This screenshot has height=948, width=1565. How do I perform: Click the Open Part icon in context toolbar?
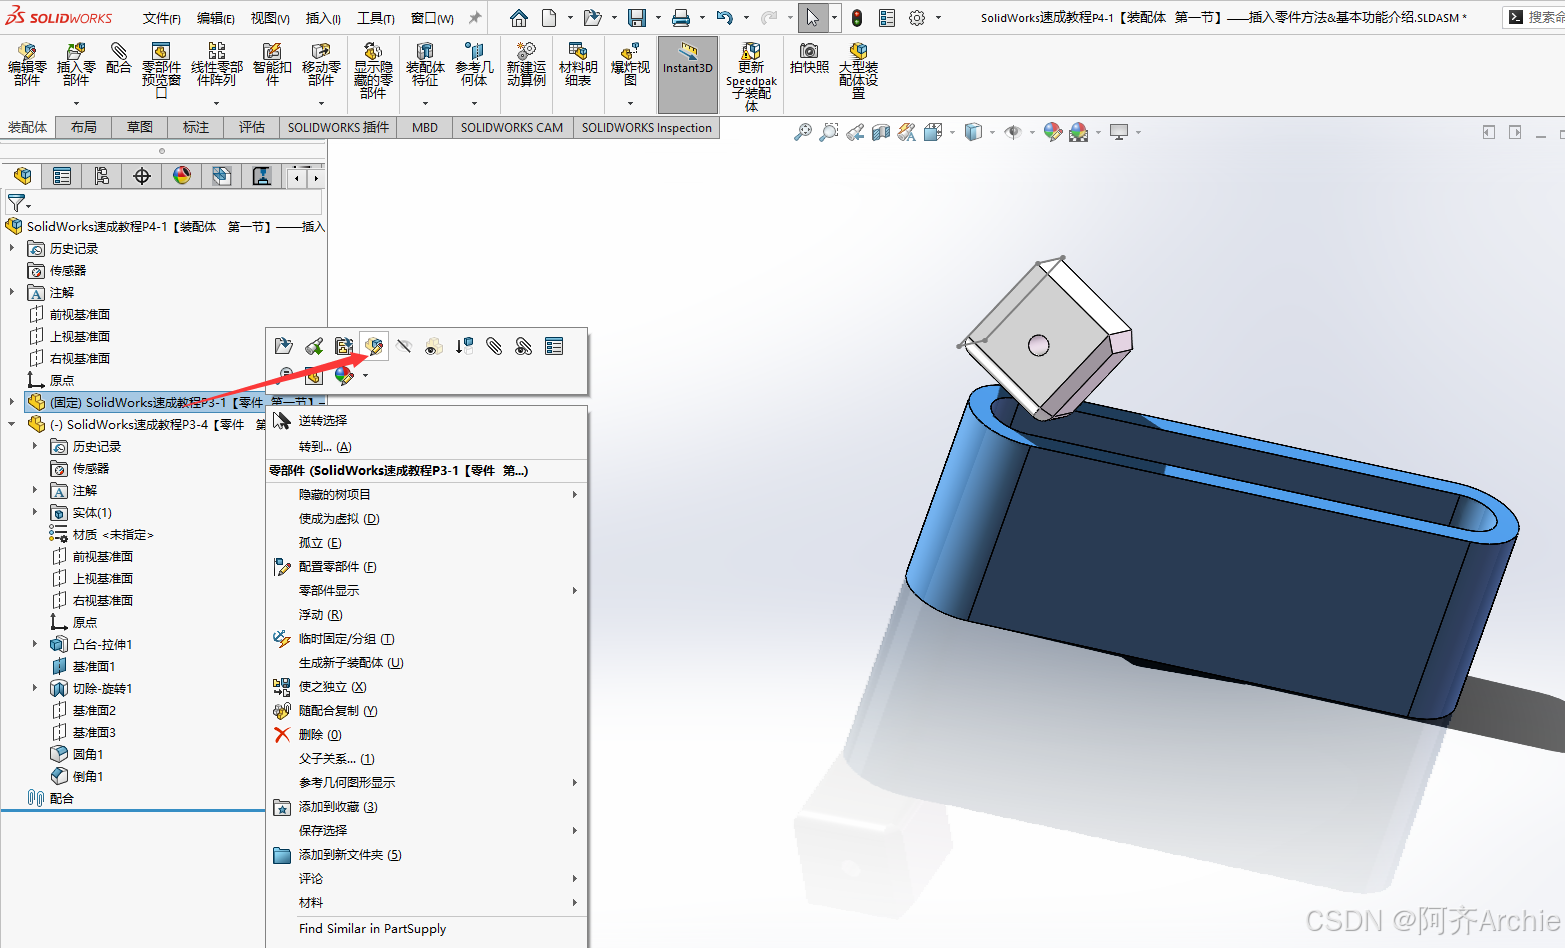284,346
